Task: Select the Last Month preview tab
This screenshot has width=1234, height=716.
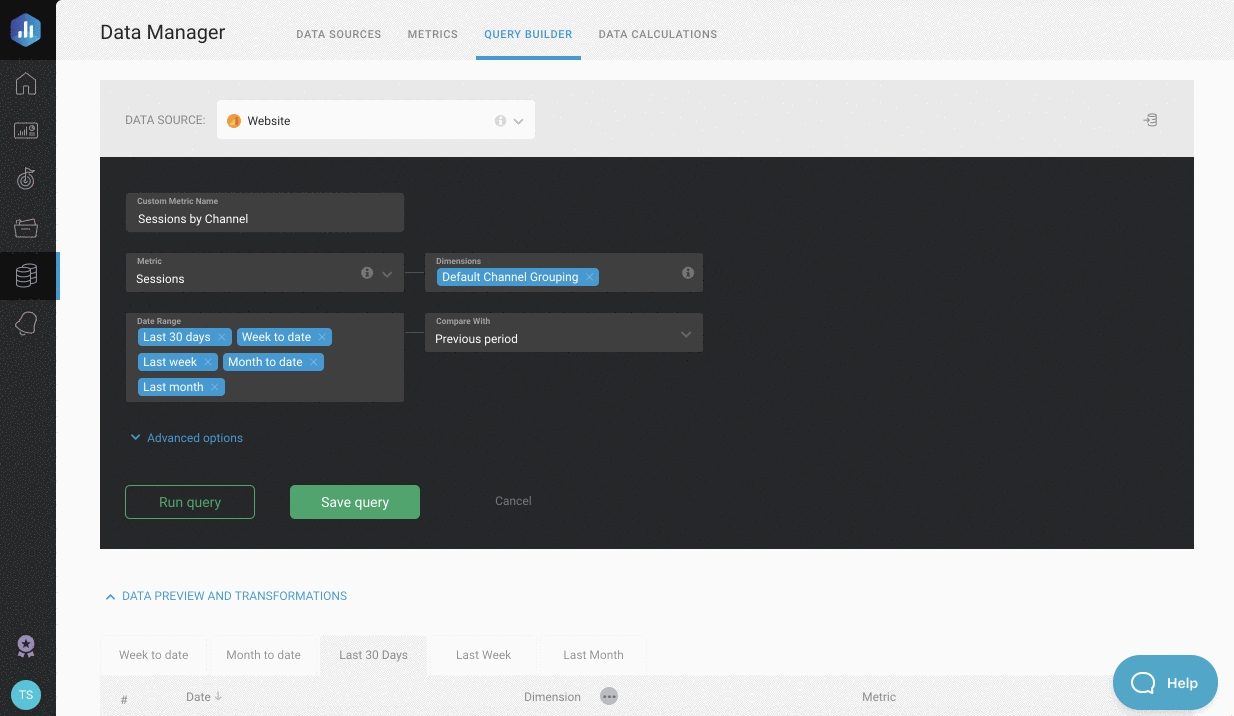Action: [x=593, y=655]
